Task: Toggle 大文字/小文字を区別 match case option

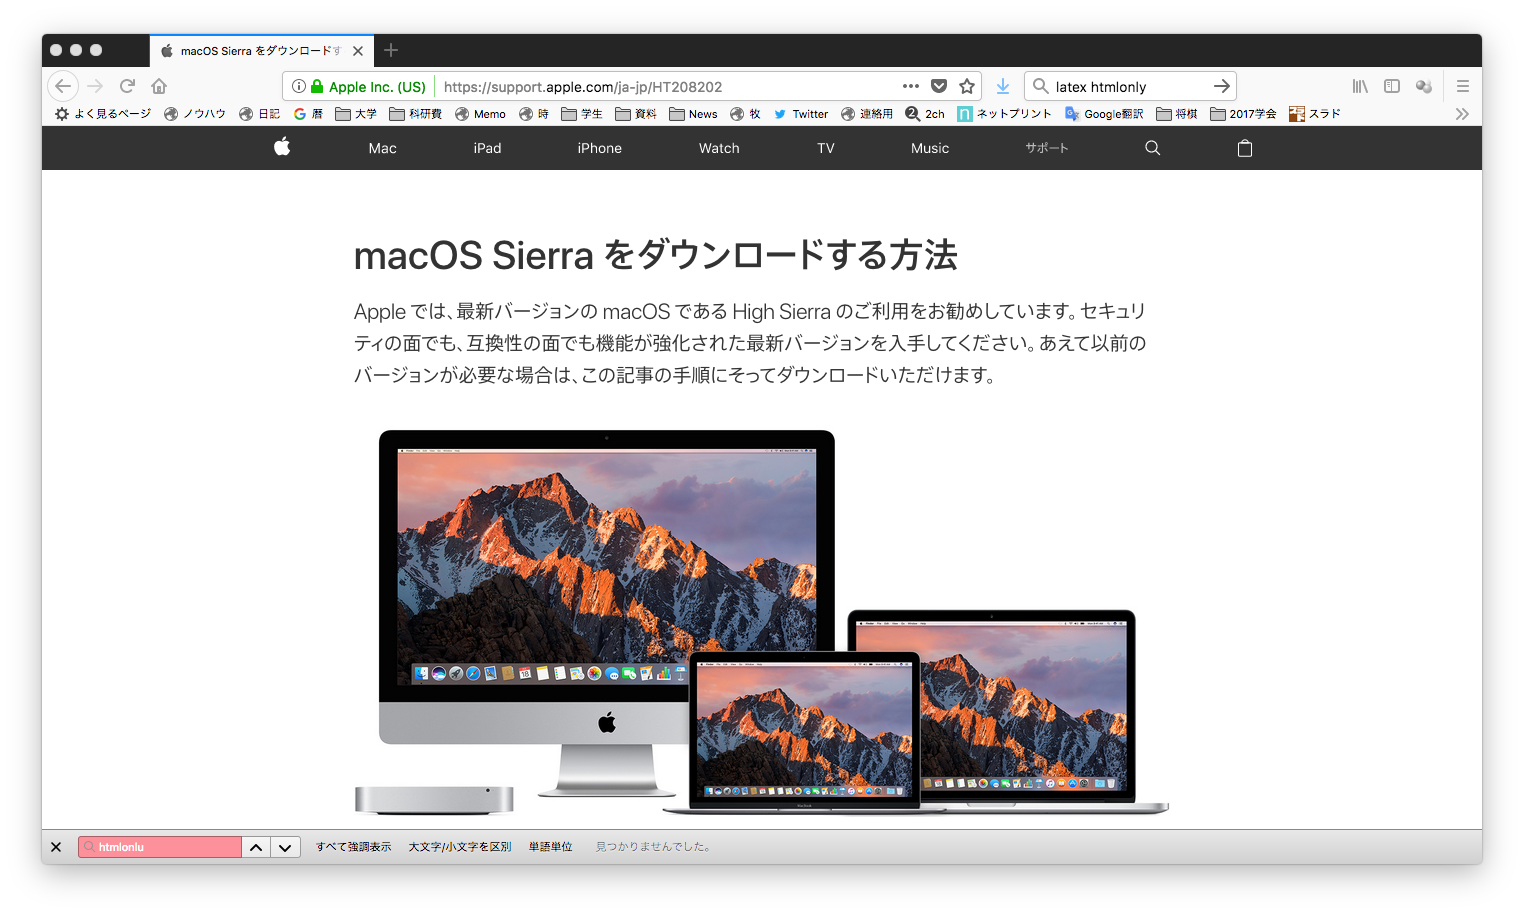Action: point(460,847)
